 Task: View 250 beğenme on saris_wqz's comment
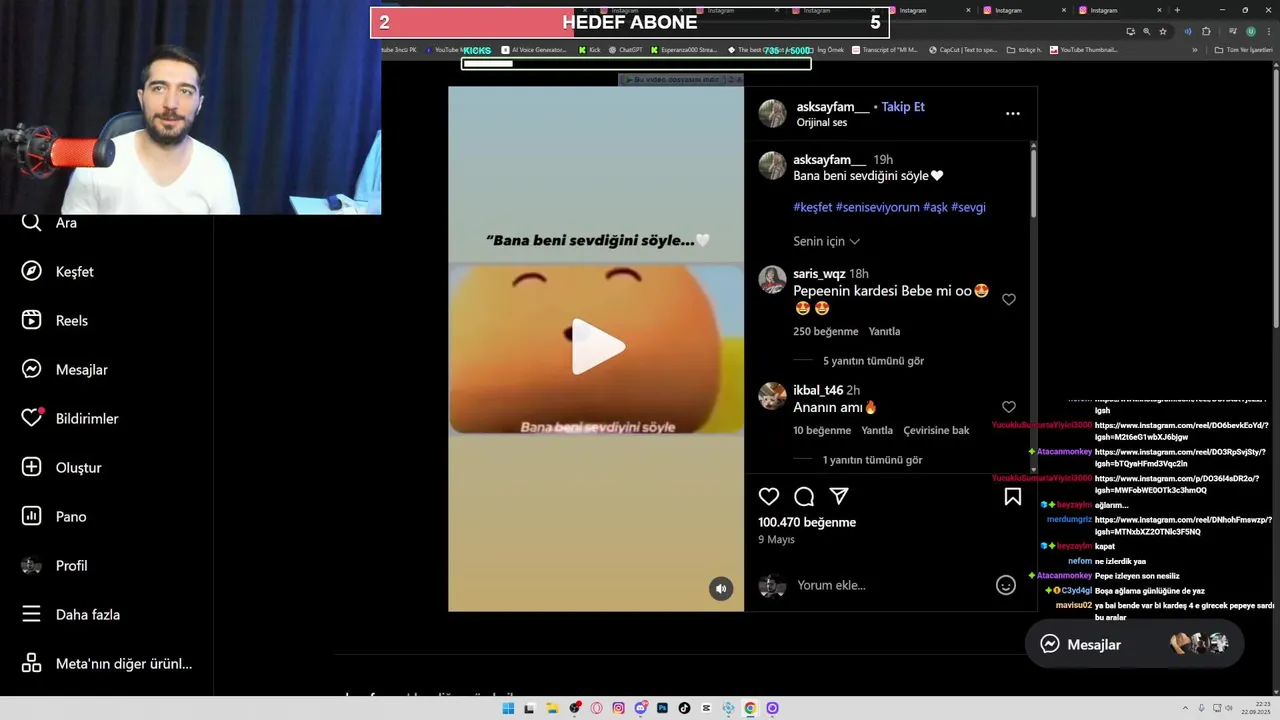(825, 331)
